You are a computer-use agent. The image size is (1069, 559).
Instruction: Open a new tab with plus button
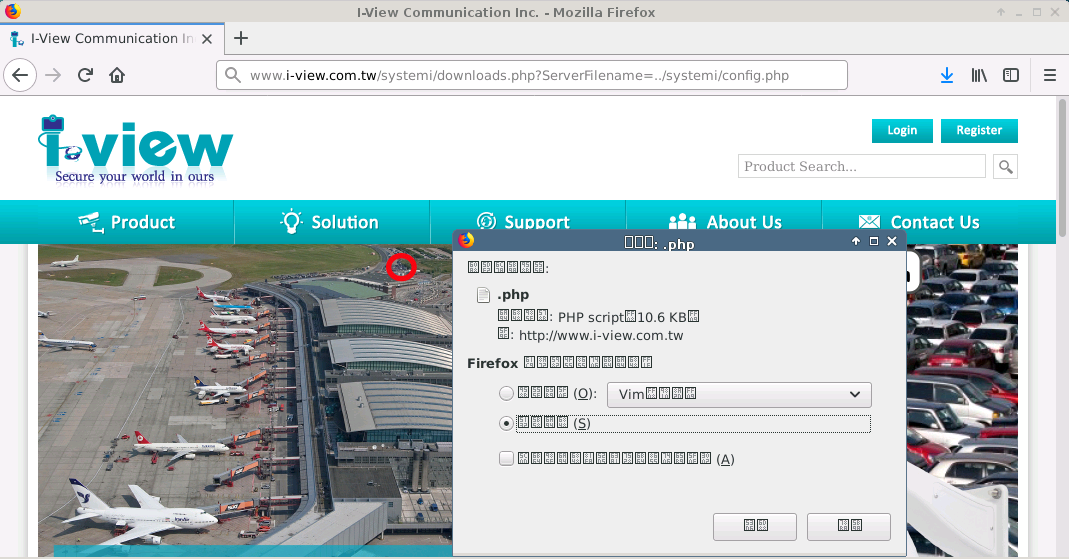241,38
